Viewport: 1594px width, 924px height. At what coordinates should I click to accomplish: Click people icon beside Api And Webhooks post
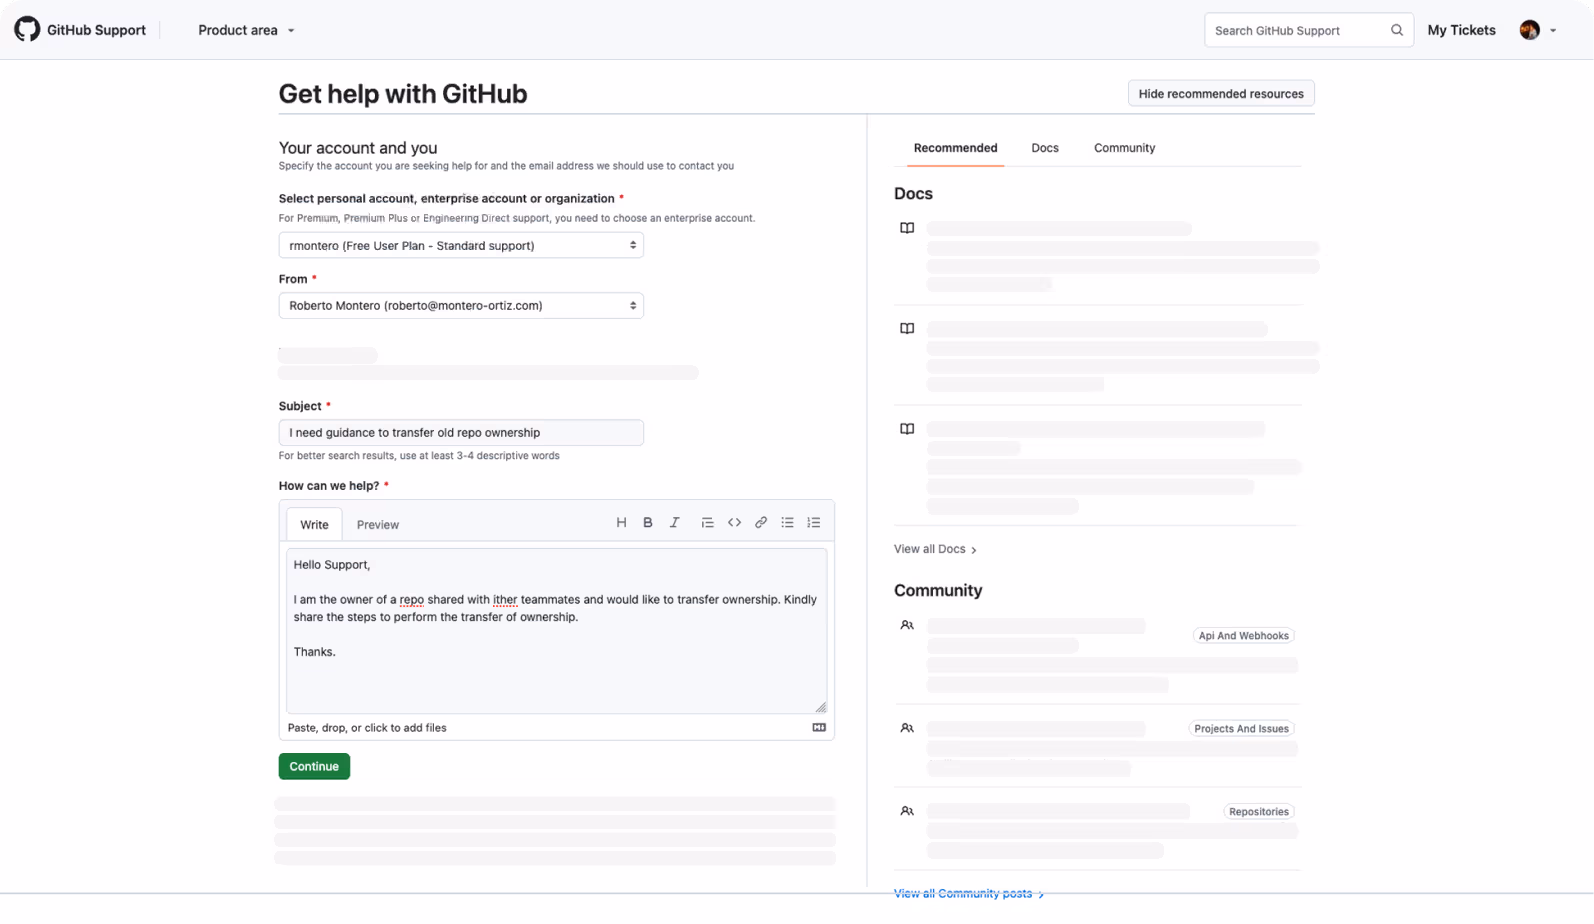pyautogui.click(x=907, y=626)
